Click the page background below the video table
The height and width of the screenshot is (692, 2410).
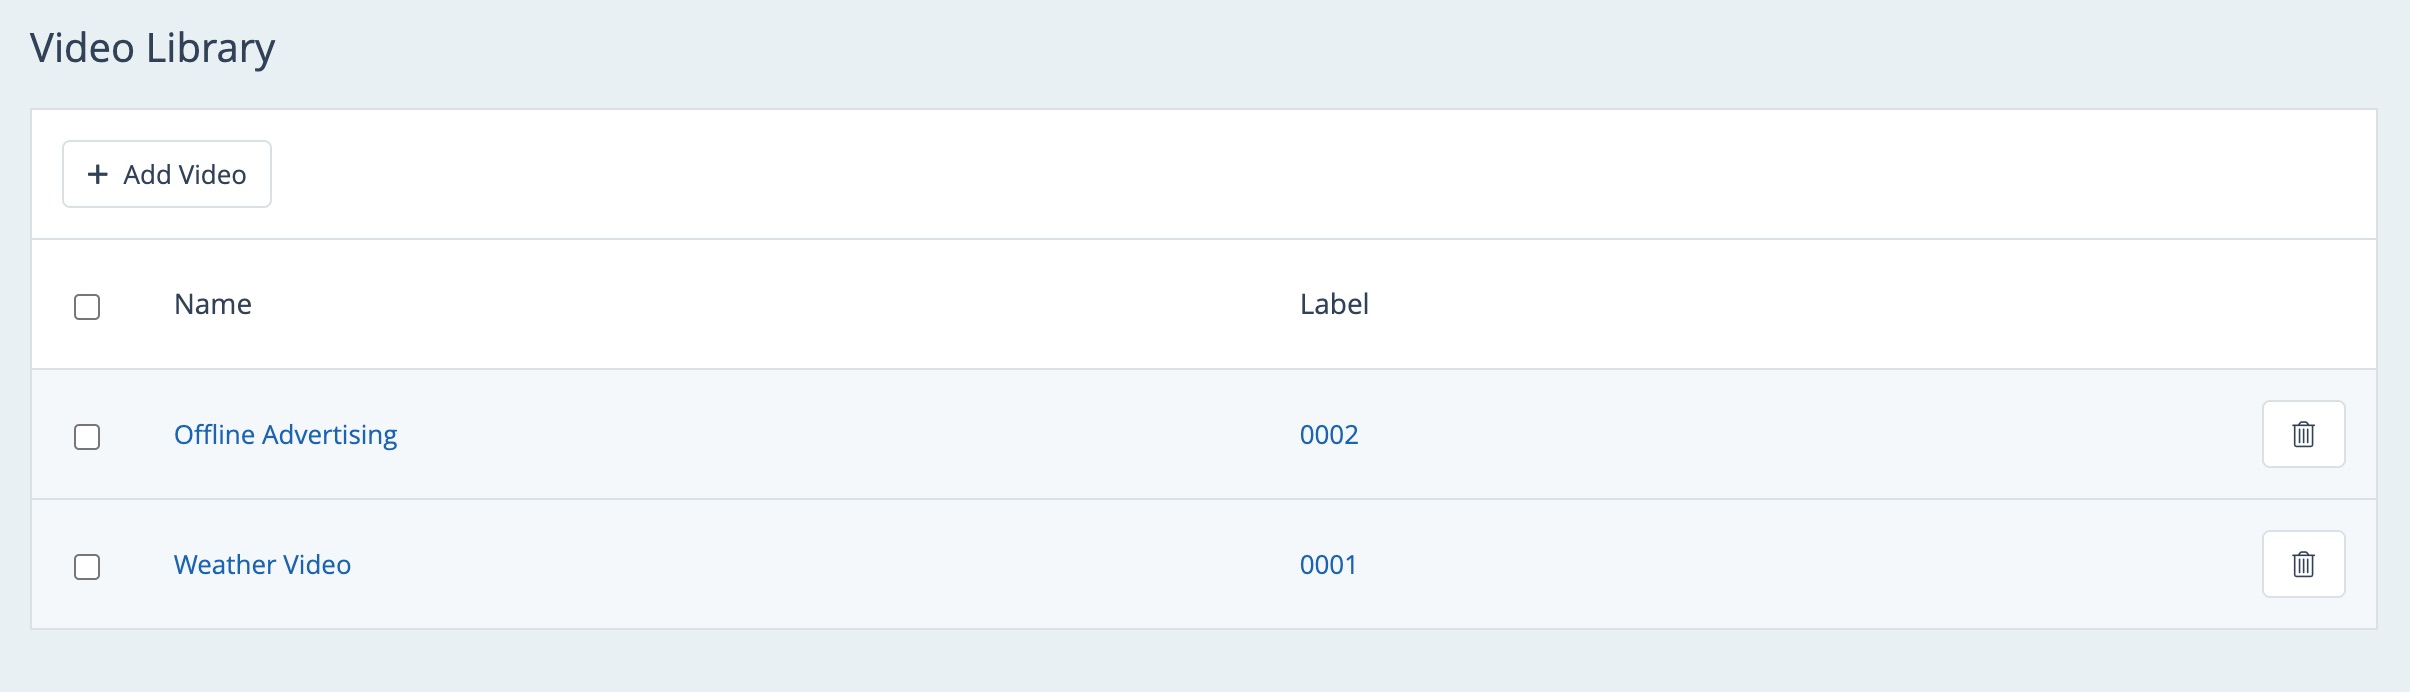point(1200,662)
